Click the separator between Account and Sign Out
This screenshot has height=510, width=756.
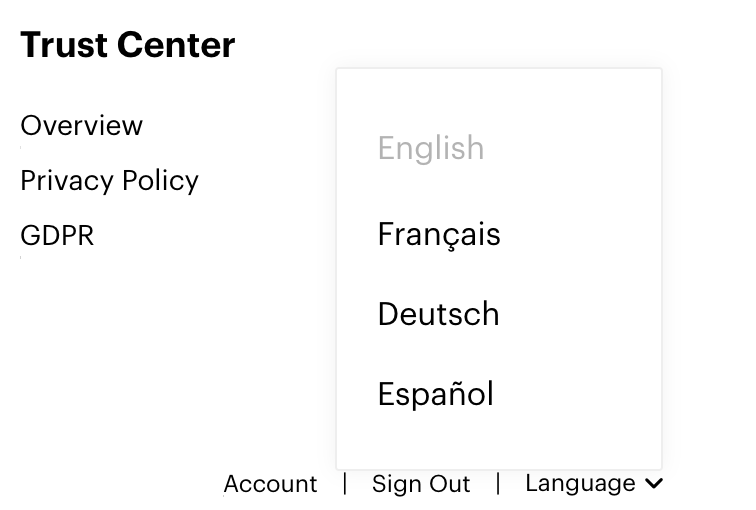pyautogui.click(x=345, y=484)
